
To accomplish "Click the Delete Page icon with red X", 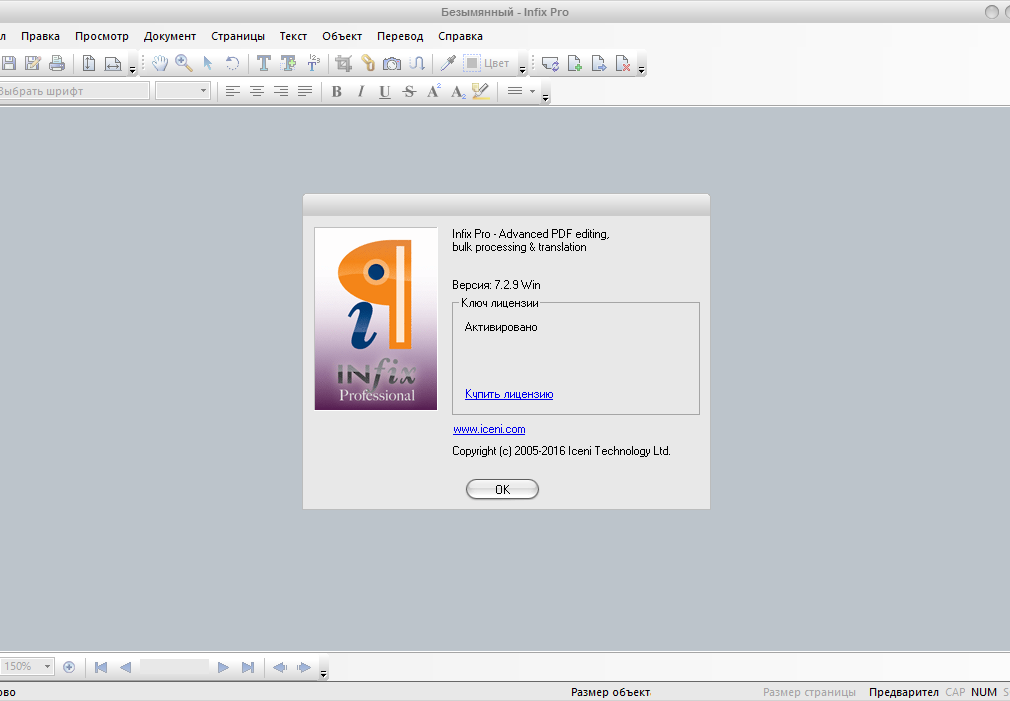I will (623, 63).
